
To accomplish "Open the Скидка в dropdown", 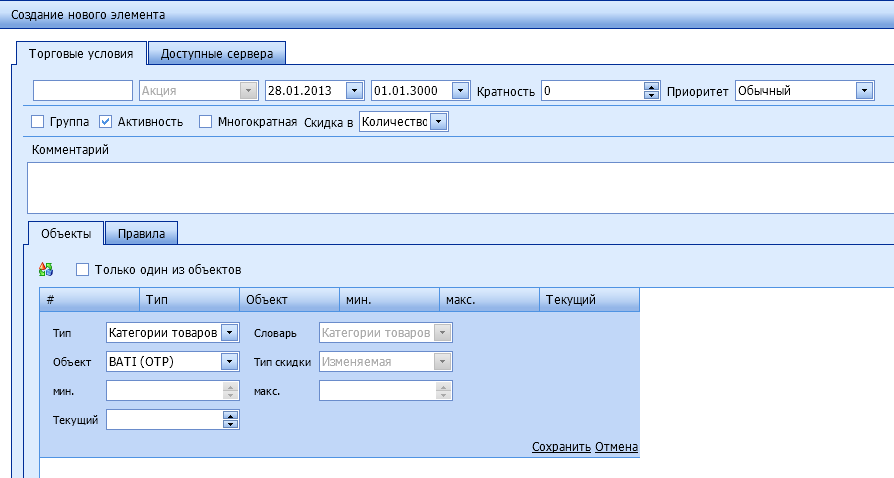I will pyautogui.click(x=438, y=122).
